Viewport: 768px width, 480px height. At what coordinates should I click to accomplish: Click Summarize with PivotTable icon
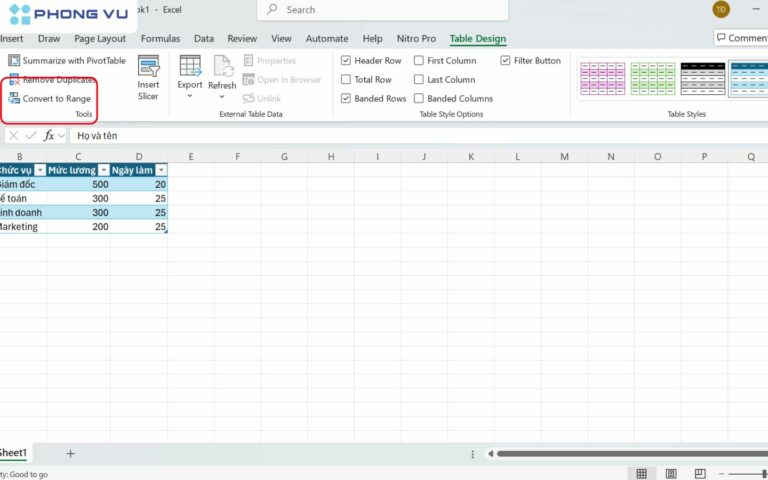(x=14, y=60)
